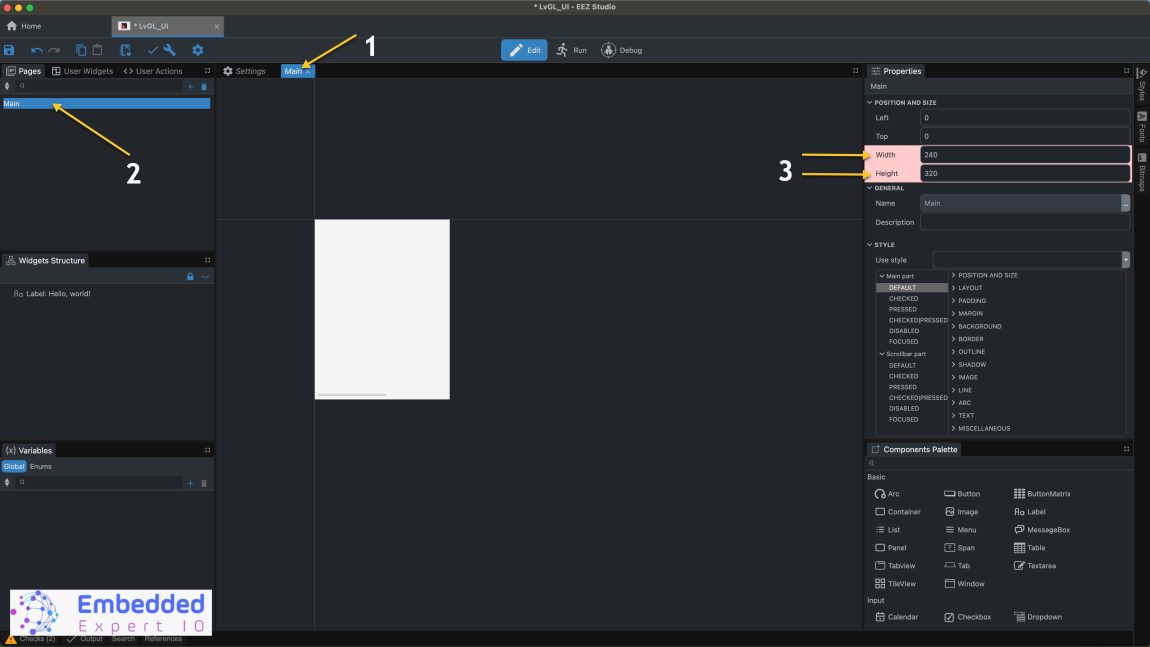Click the Paste icon in the toolbar
This screenshot has height=647, width=1150.
(97, 49)
